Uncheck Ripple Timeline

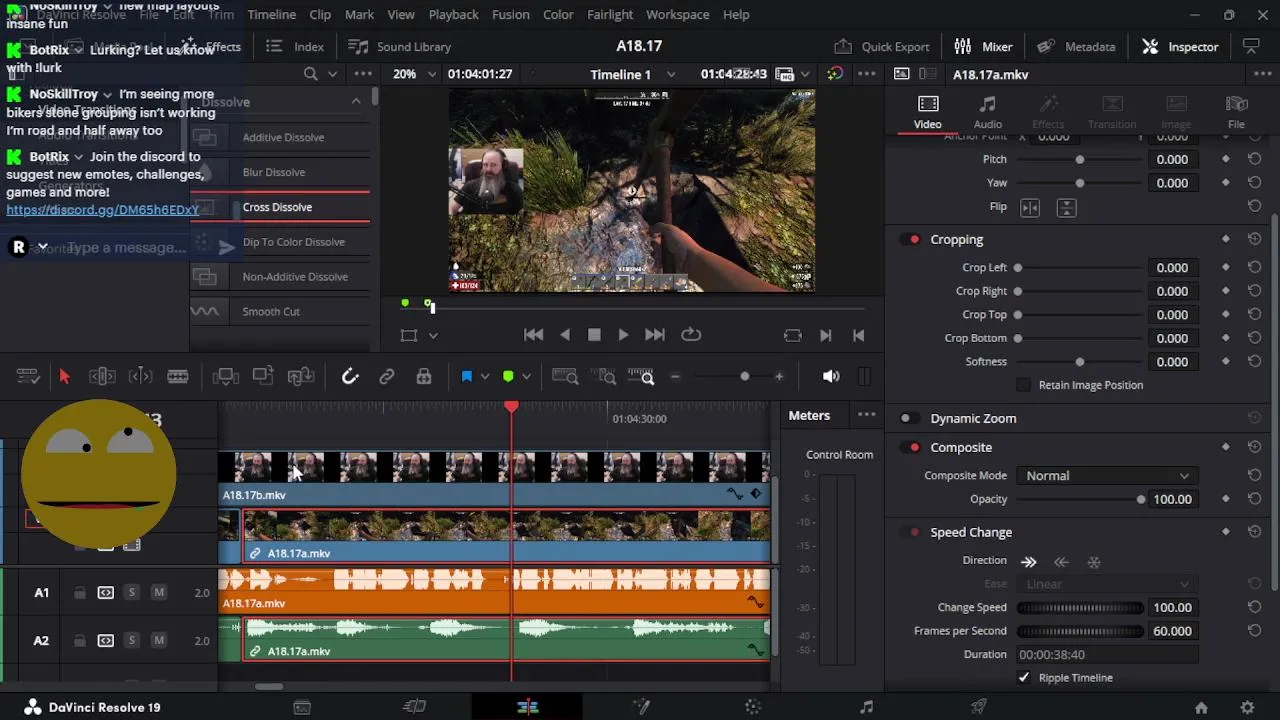(1024, 678)
